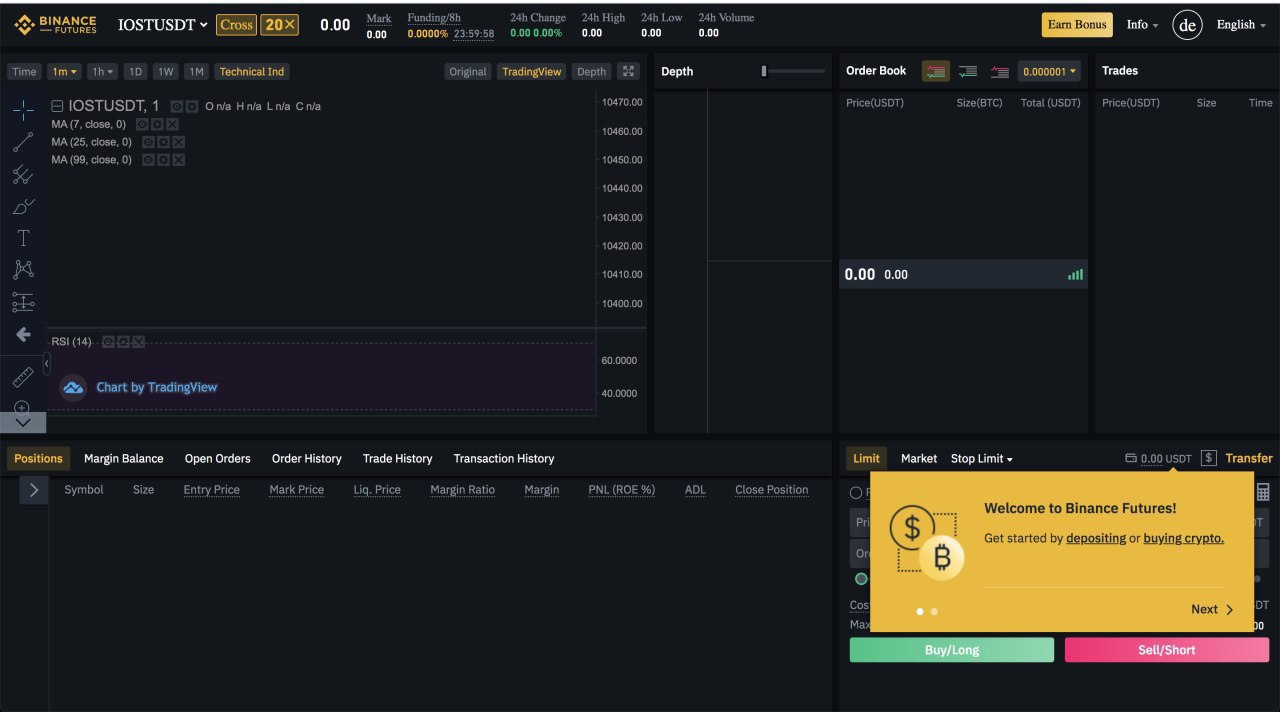Viewport: 1280px width, 712px height.
Task: Select the crosshair cursor tool
Action: point(23,110)
